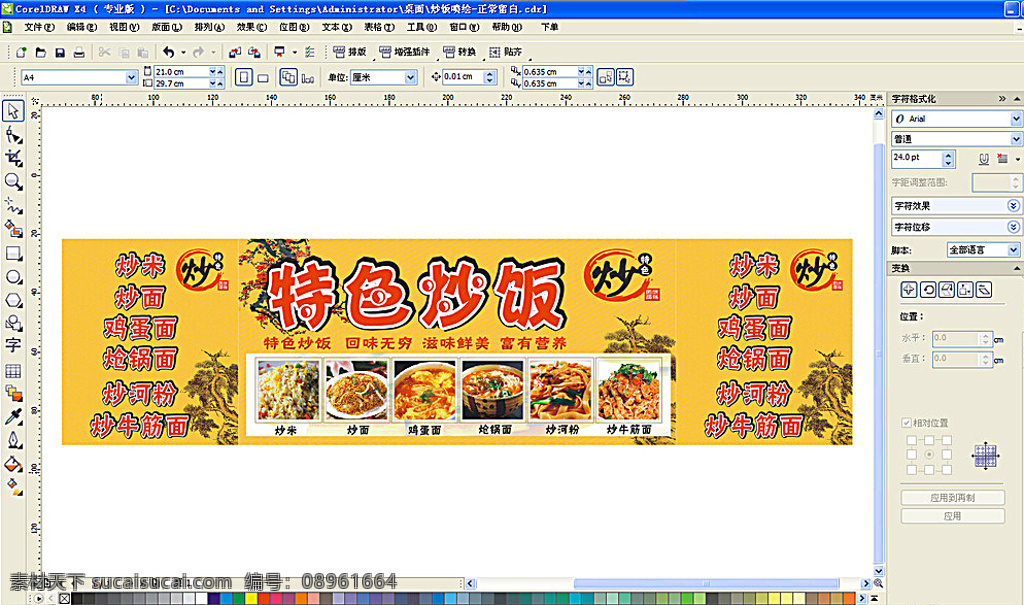1024x605 pixels.
Task: Create a new document with New icon
Action: coord(21,52)
